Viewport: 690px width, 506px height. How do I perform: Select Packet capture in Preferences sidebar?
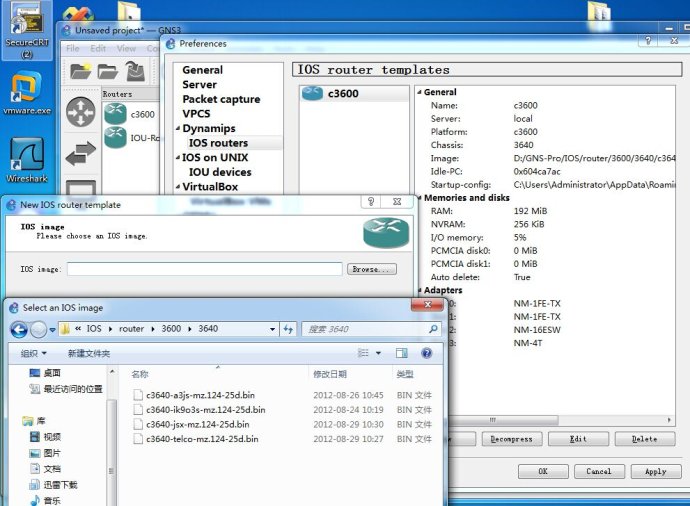tap(221, 99)
